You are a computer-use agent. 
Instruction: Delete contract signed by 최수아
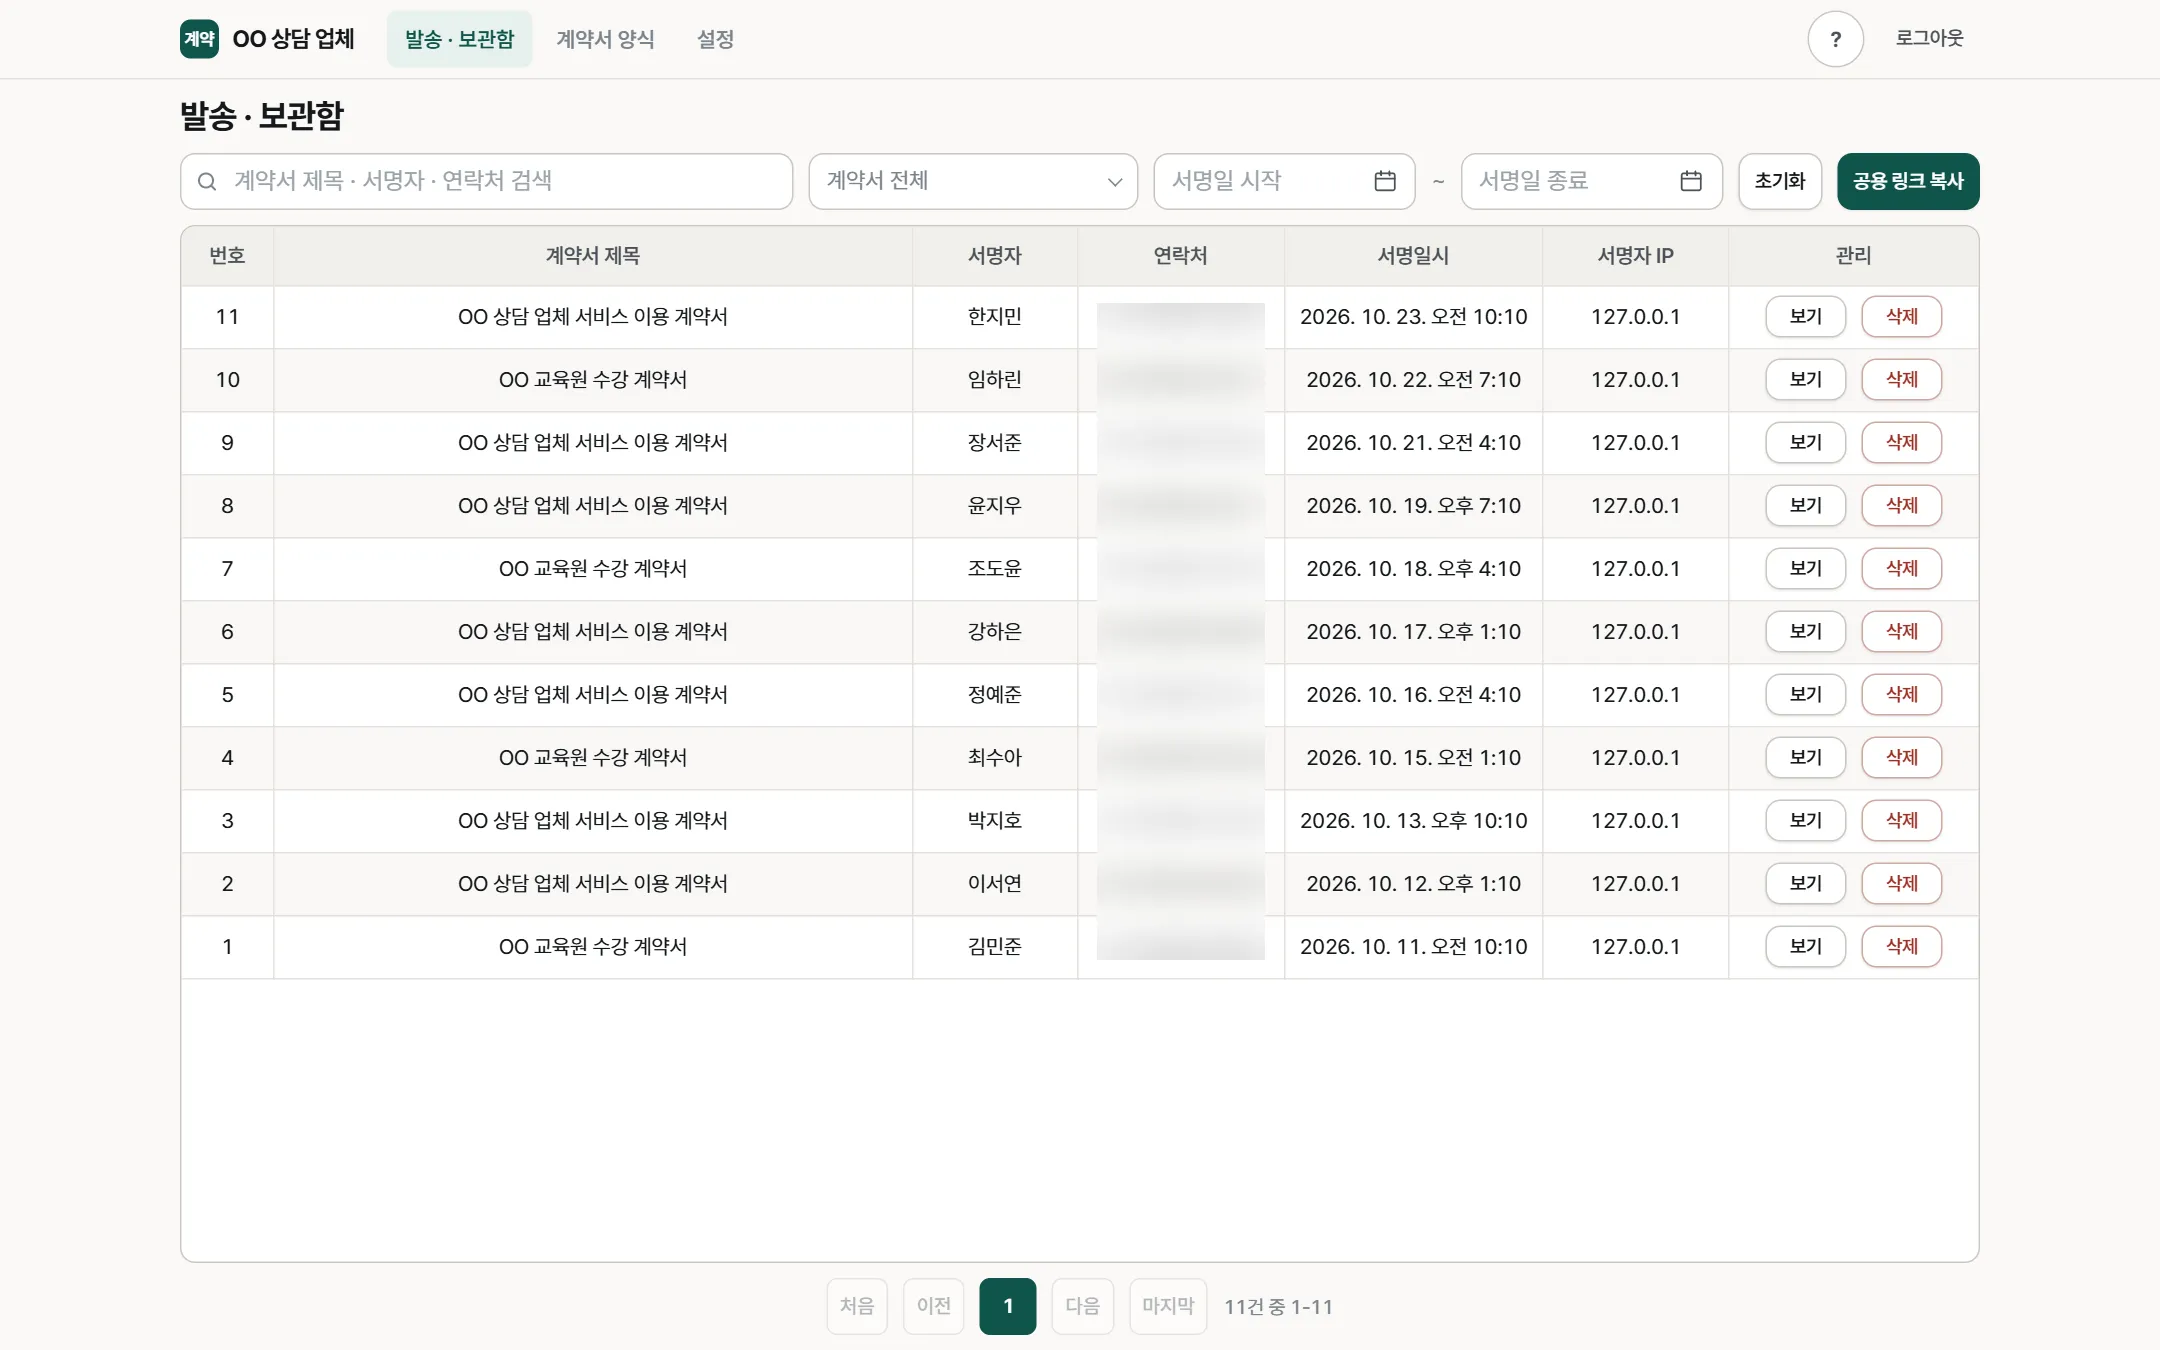tap(1901, 758)
